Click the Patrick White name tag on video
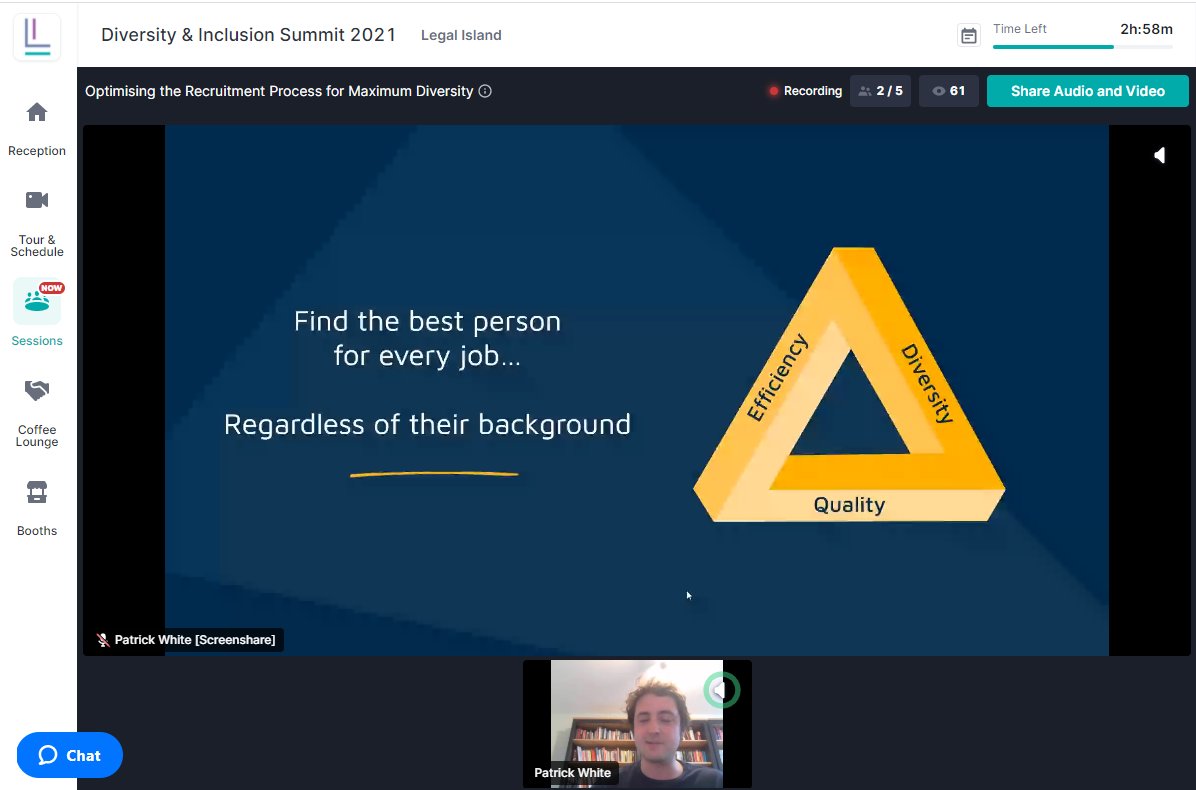The height and width of the screenshot is (790, 1196). 572,772
